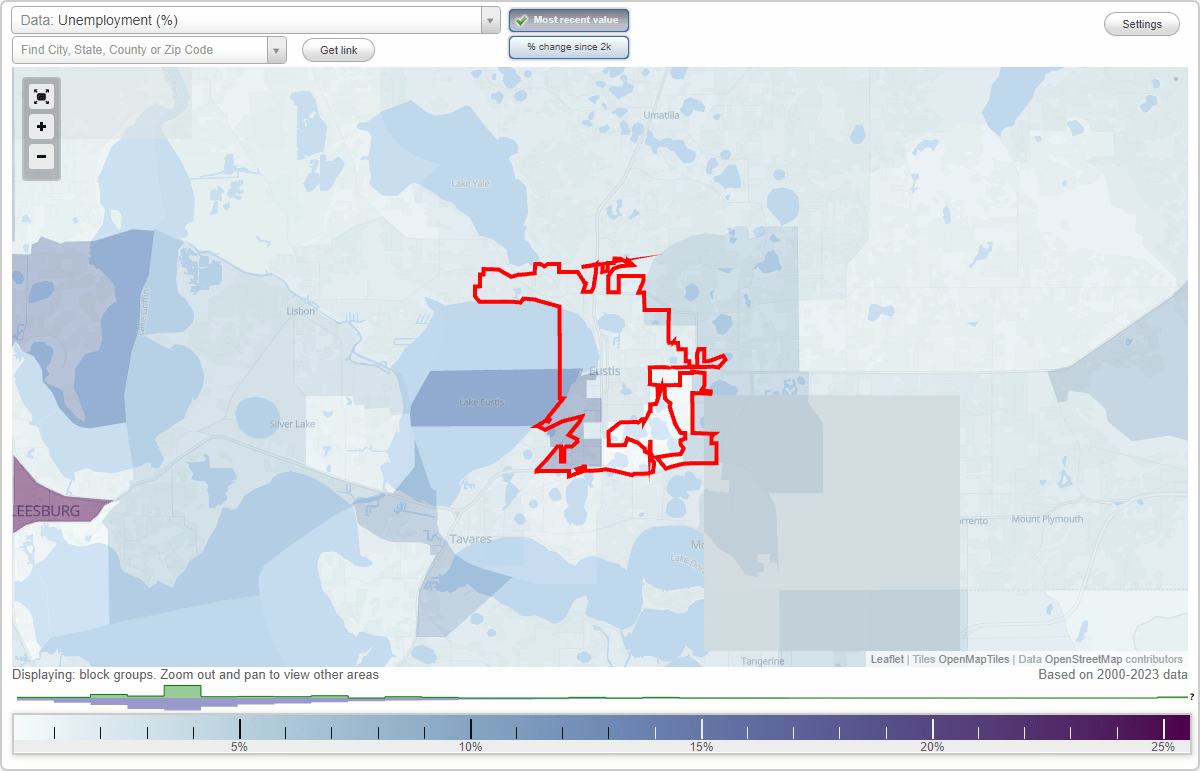Zoom out with the minus button

pyautogui.click(x=41, y=156)
